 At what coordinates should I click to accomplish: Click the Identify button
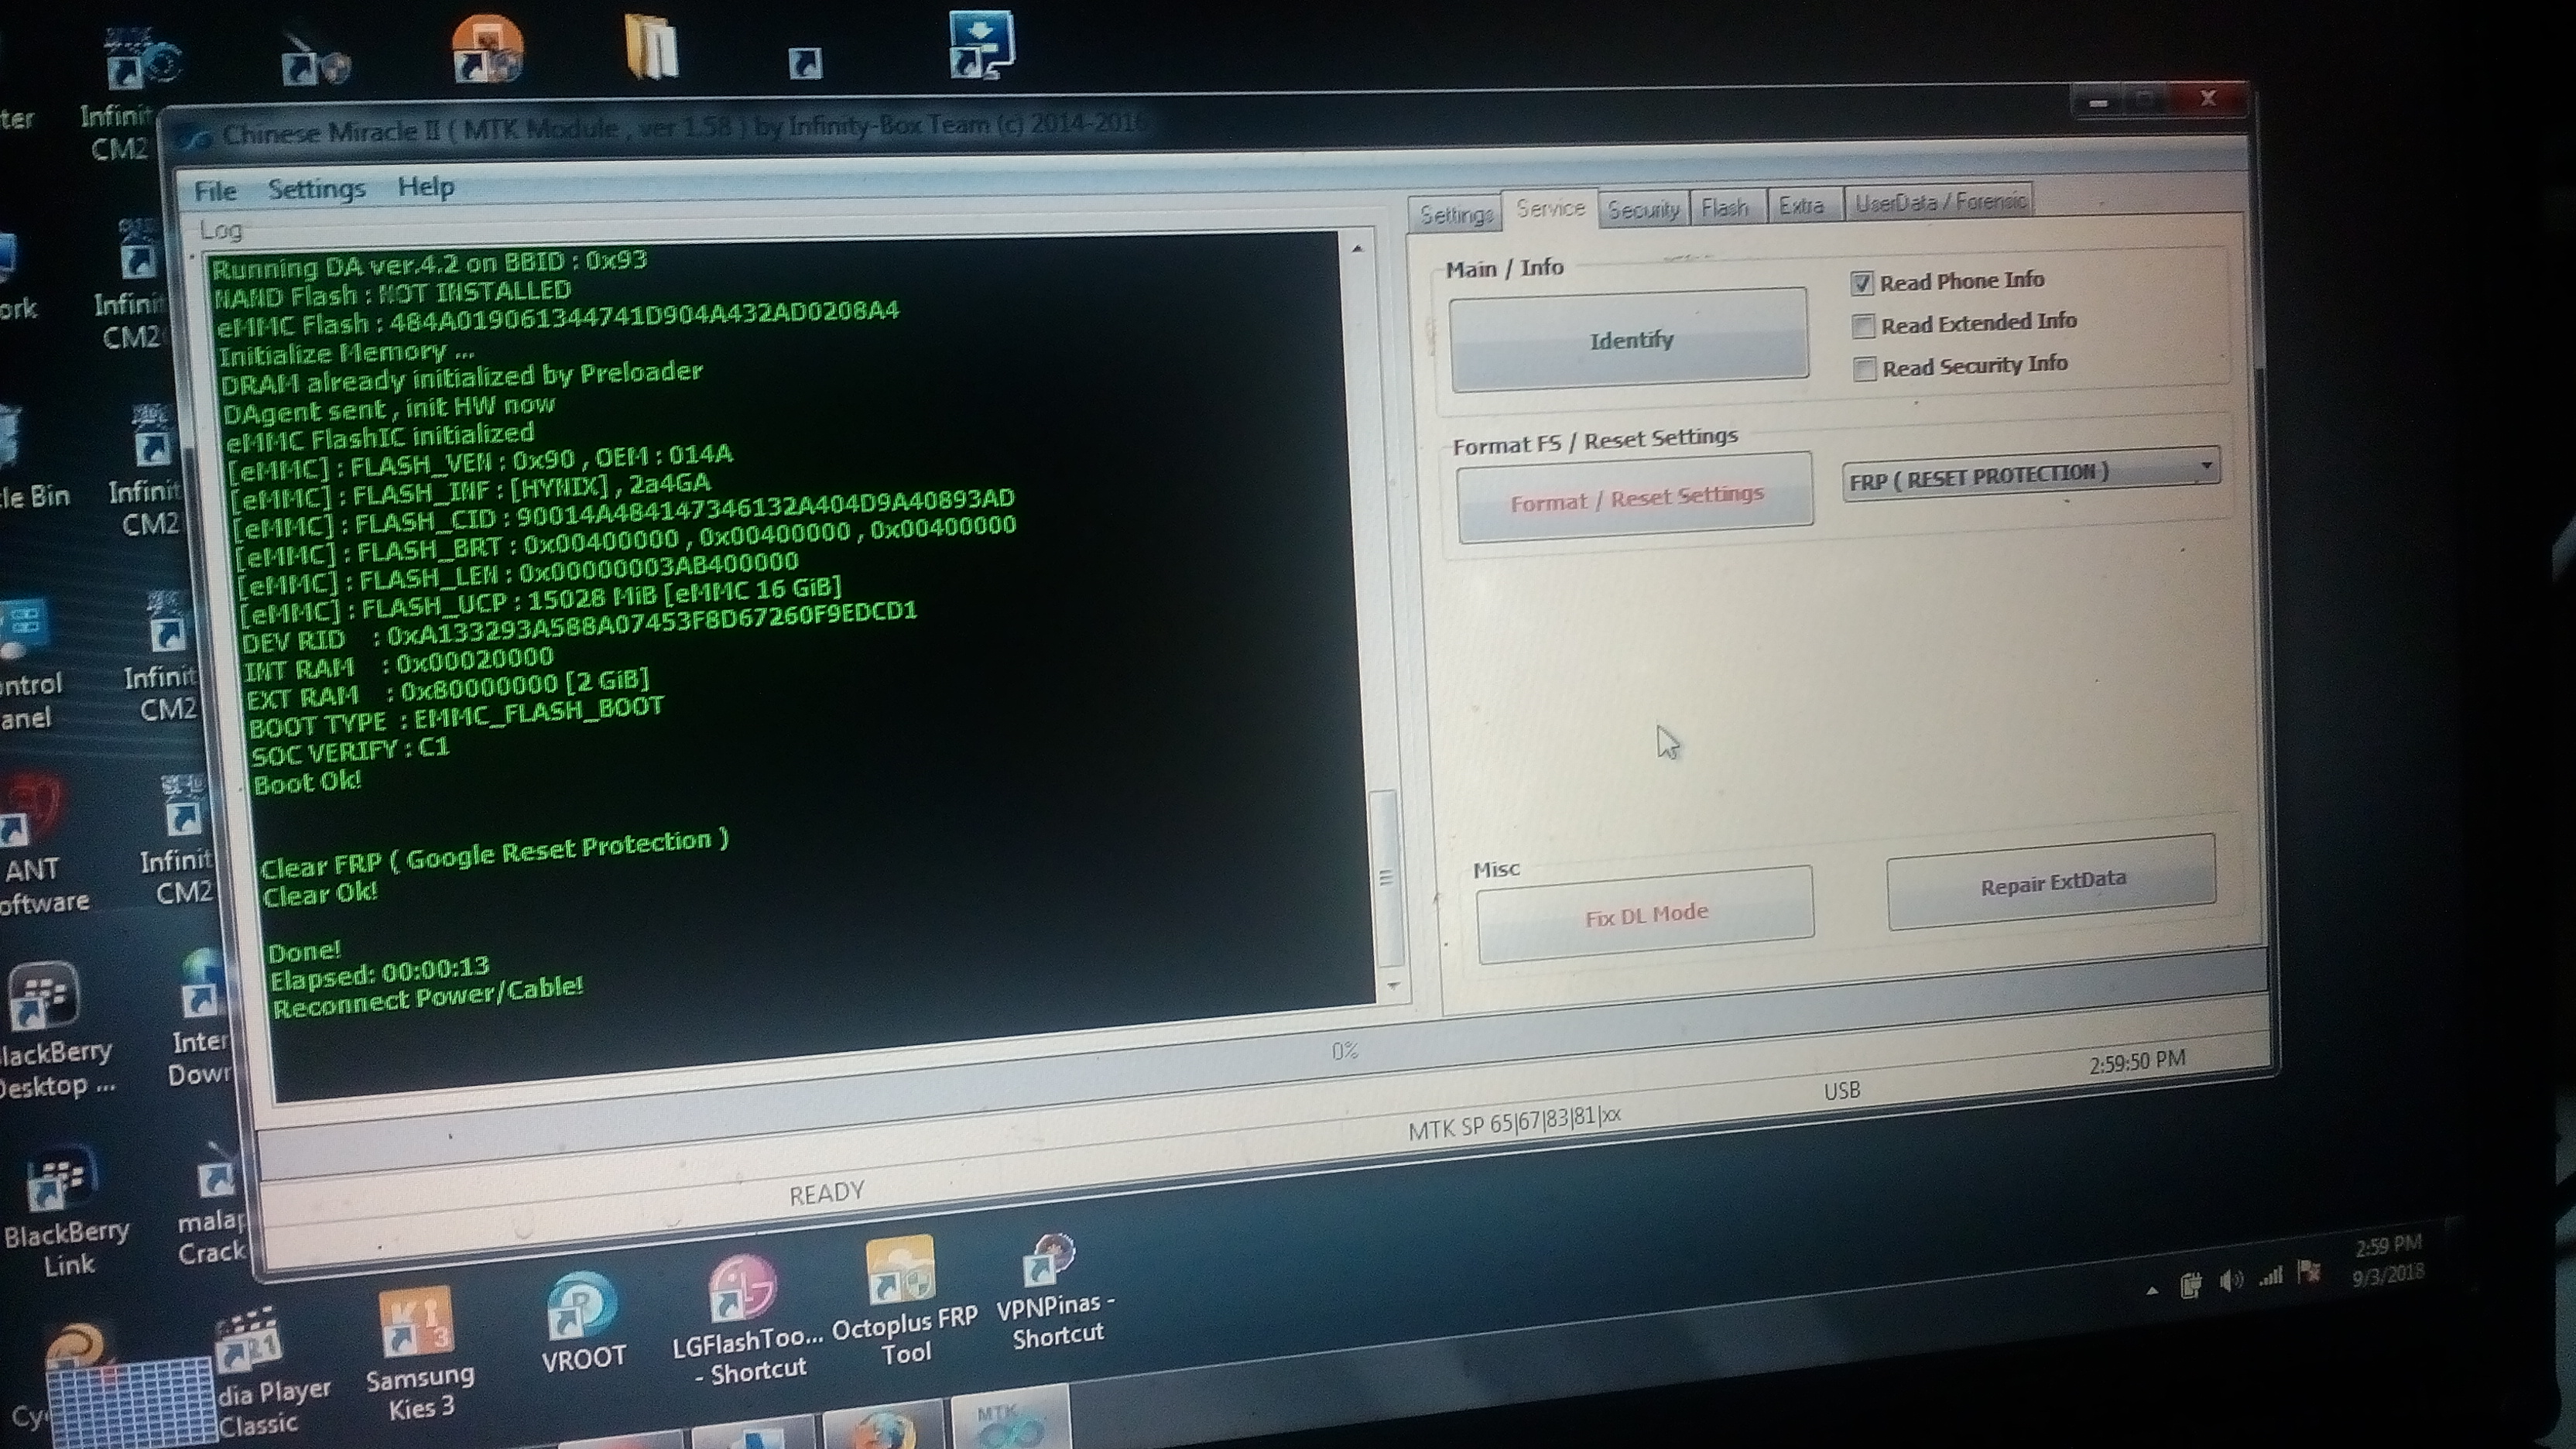pyautogui.click(x=1630, y=341)
